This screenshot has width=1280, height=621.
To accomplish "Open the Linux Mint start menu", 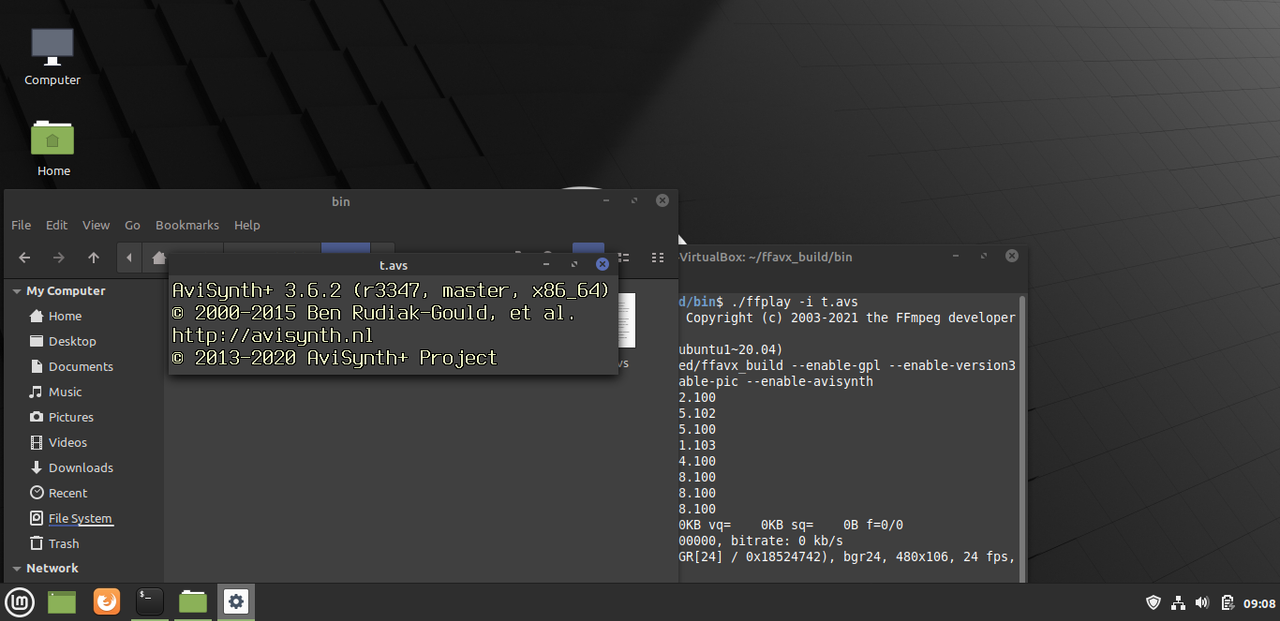I will click(x=20, y=601).
